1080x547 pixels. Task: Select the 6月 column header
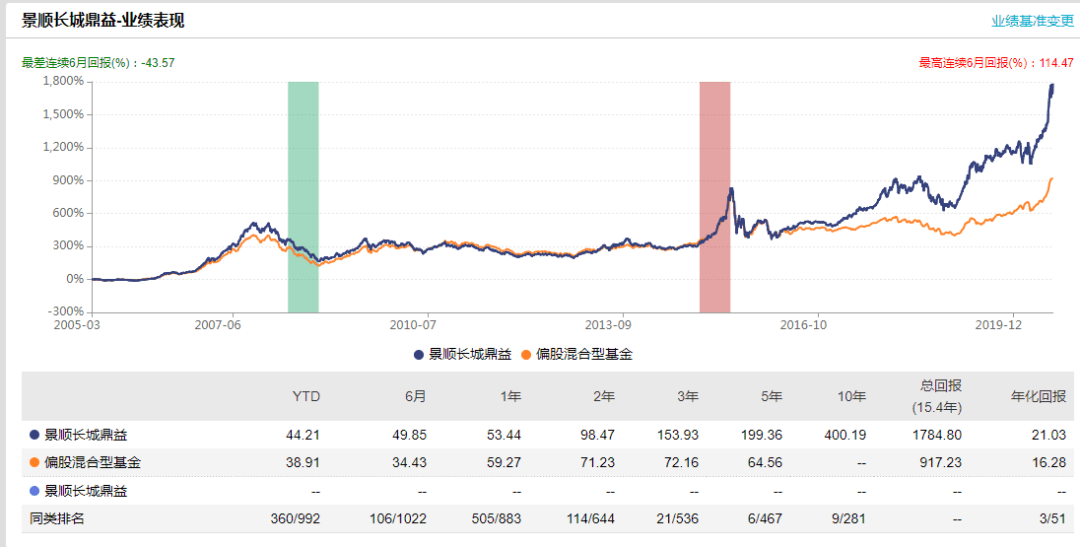click(415, 396)
